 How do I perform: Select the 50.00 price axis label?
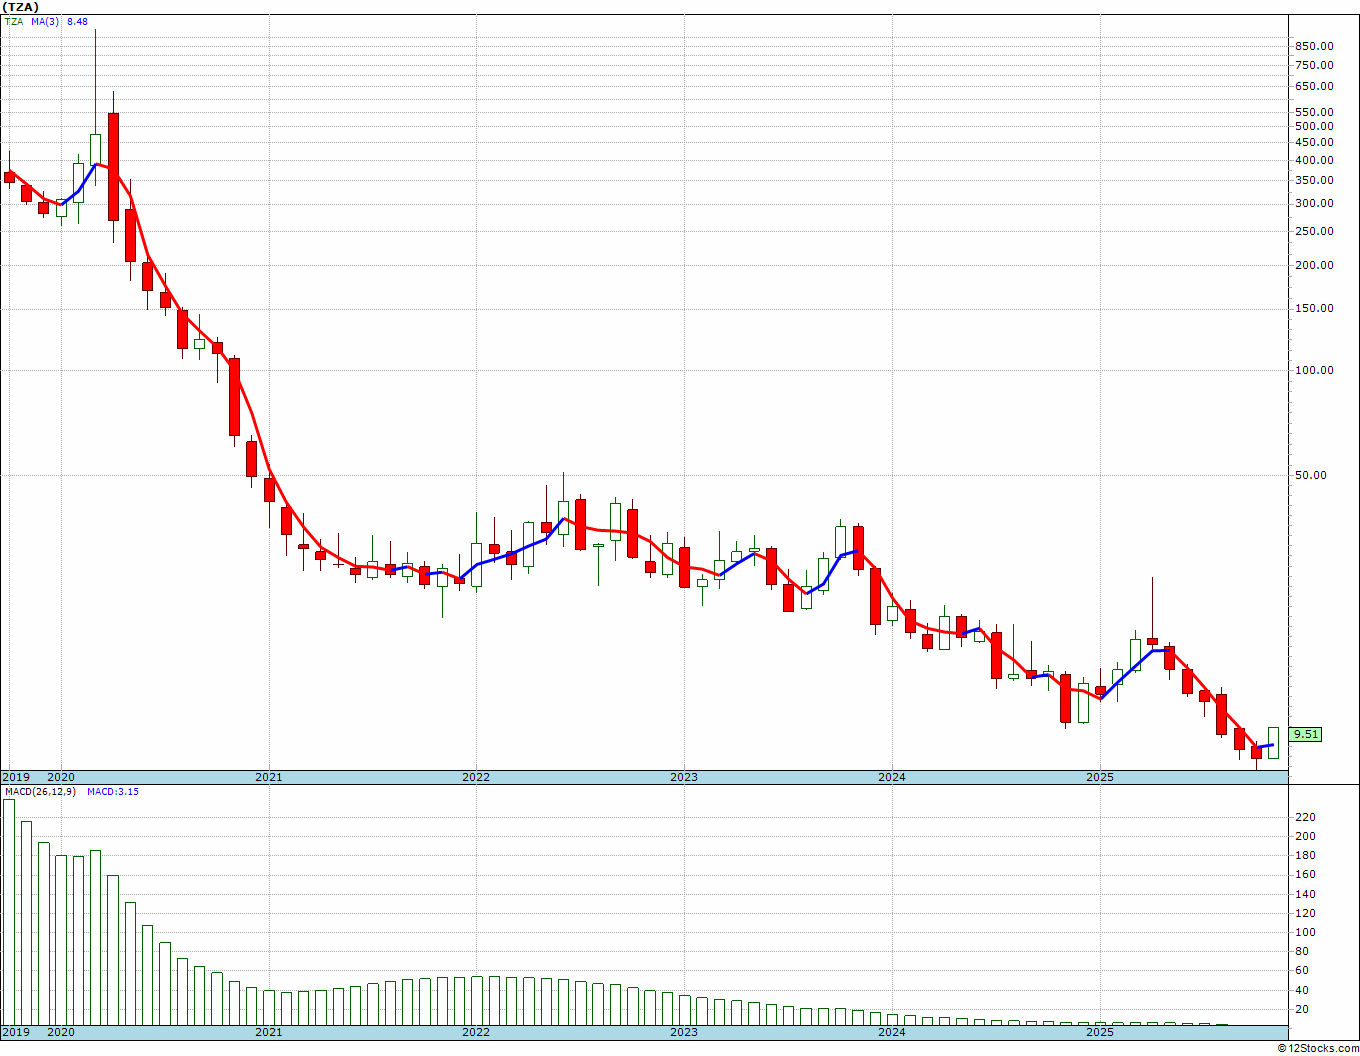click(1310, 475)
